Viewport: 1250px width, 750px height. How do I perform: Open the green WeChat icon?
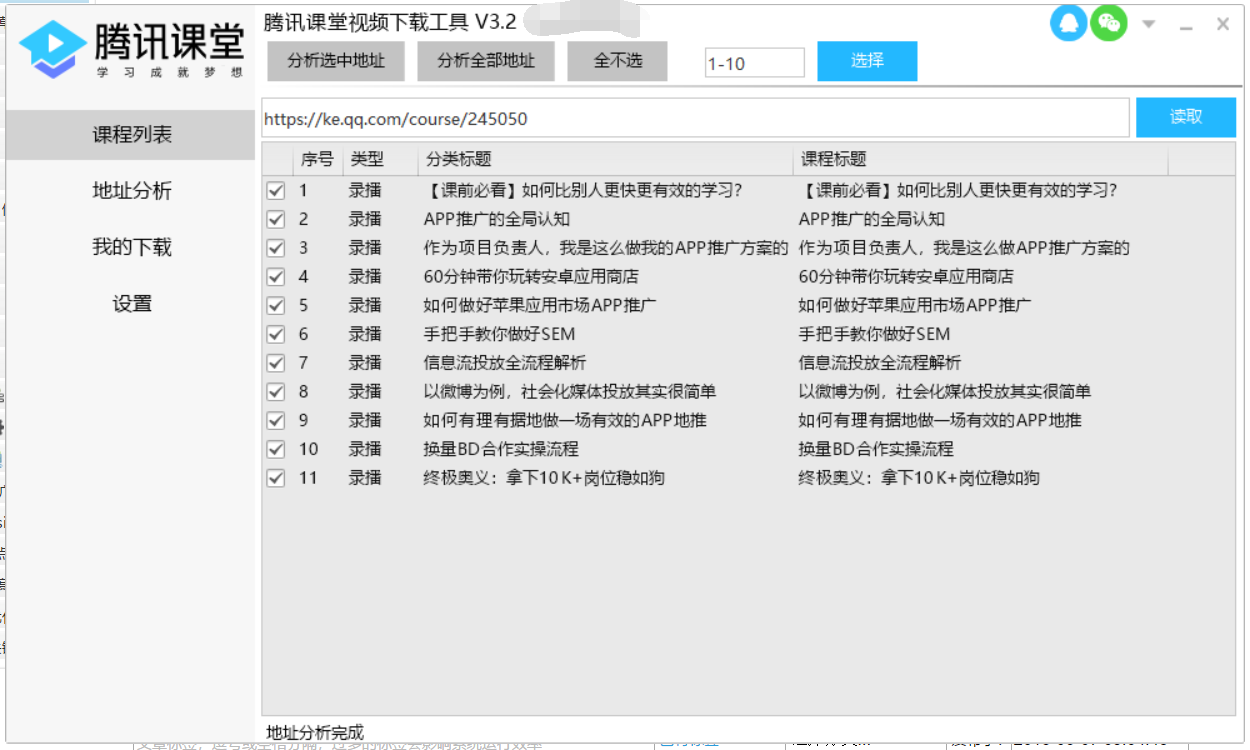coord(1108,23)
